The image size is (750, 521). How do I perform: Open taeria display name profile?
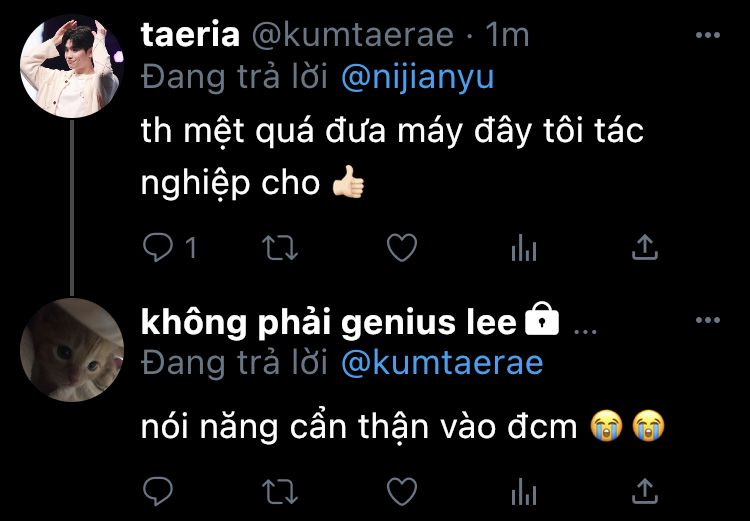pos(190,35)
